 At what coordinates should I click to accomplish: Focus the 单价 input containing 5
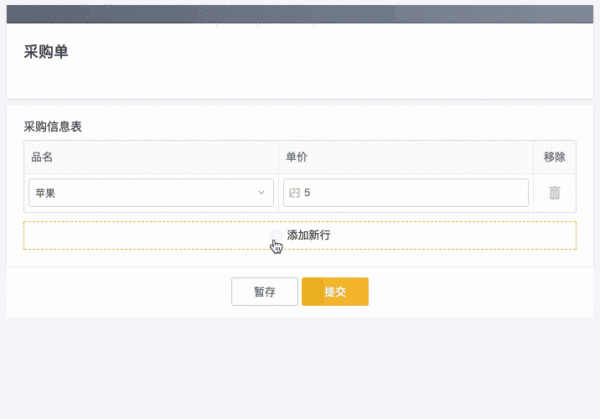[x=406, y=192]
